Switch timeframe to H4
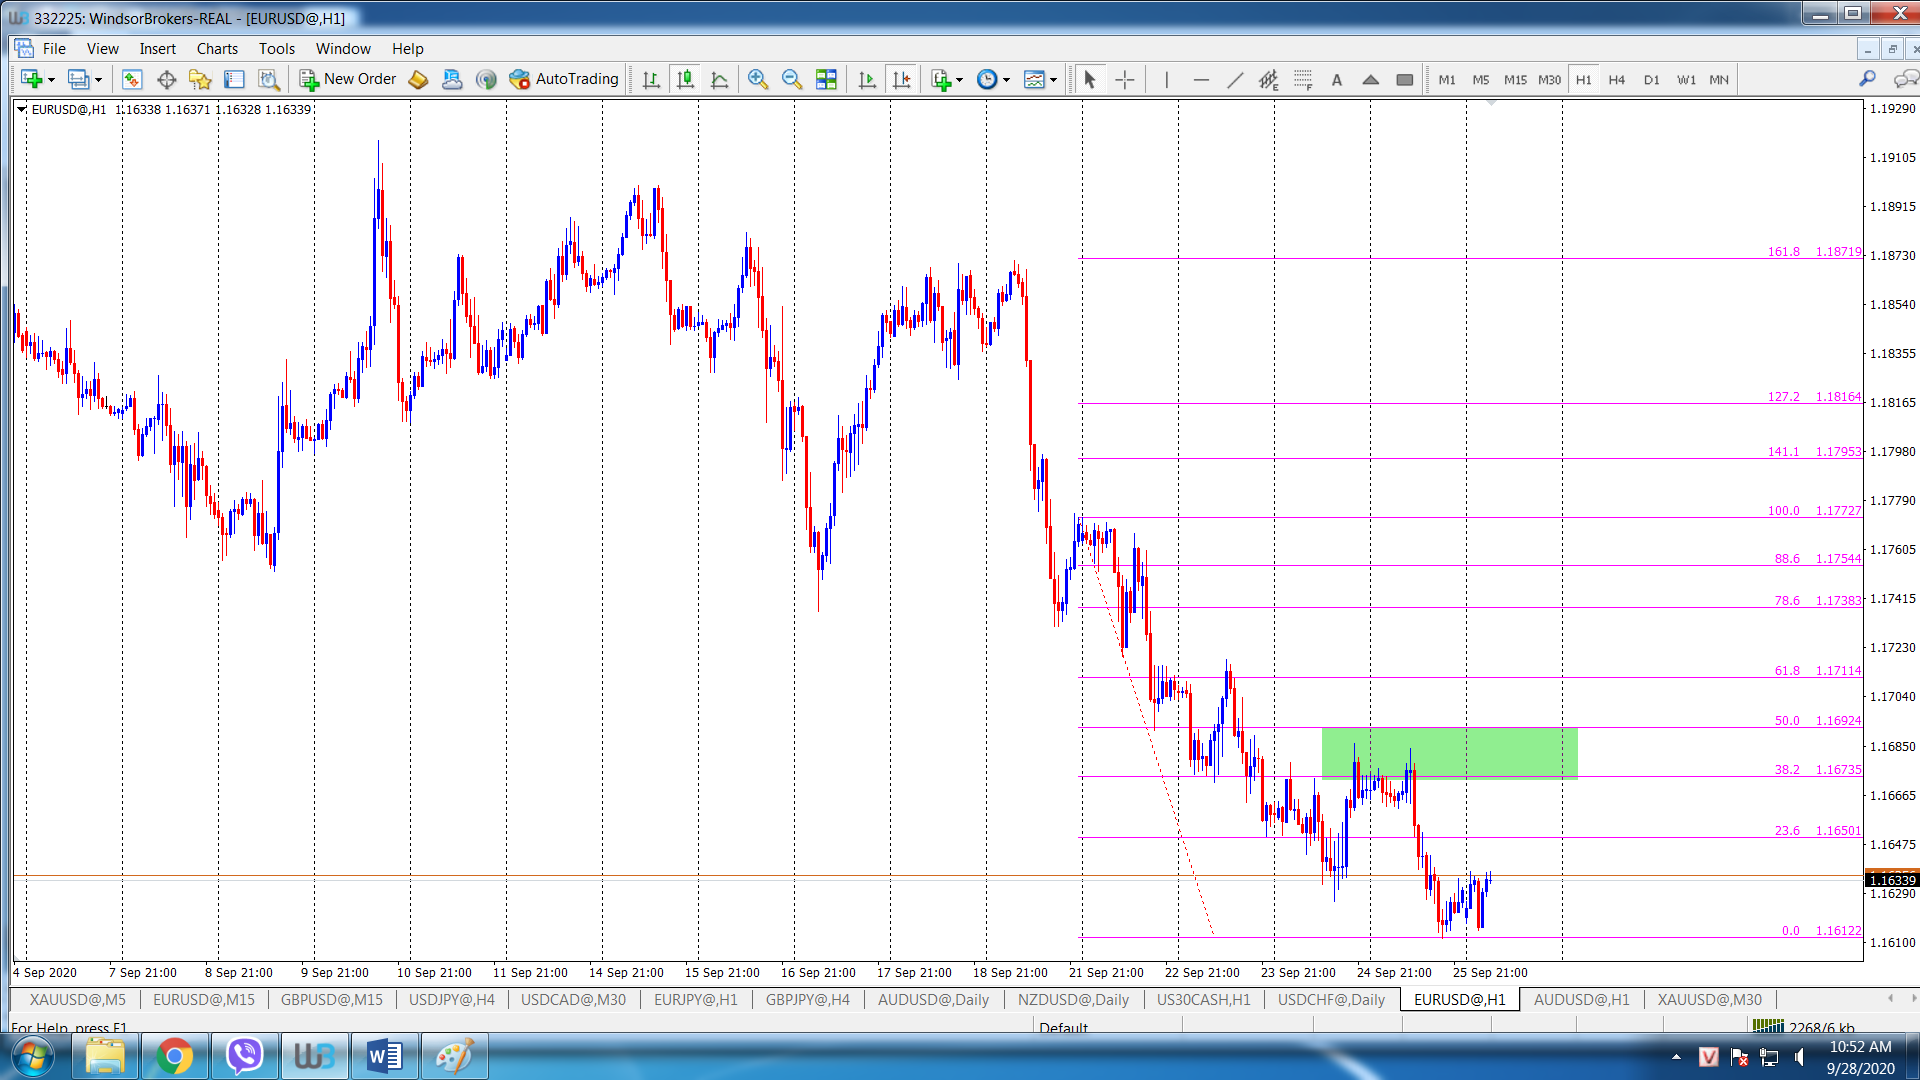Image resolution: width=1920 pixels, height=1080 pixels. pyautogui.click(x=1617, y=79)
